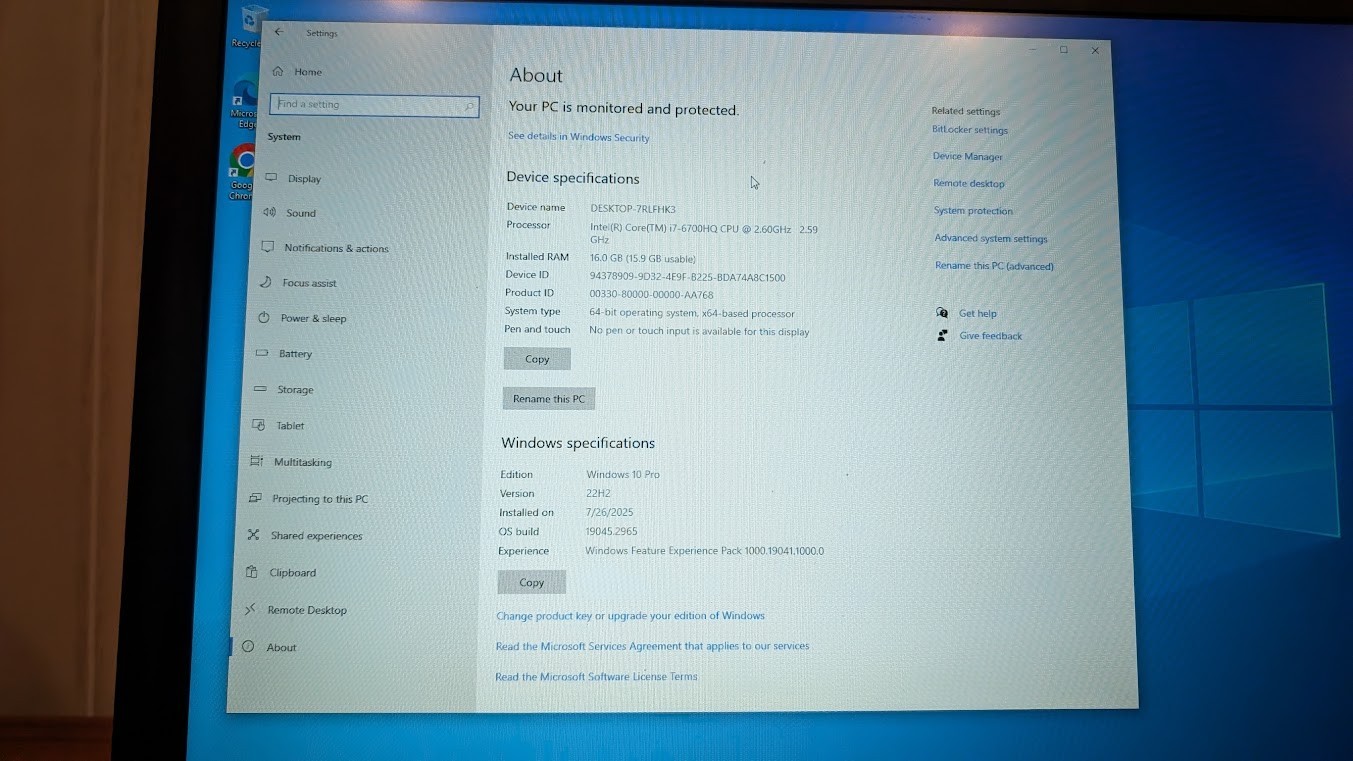The image size is (1353, 761).
Task: Select Battery settings page
Action: (295, 354)
